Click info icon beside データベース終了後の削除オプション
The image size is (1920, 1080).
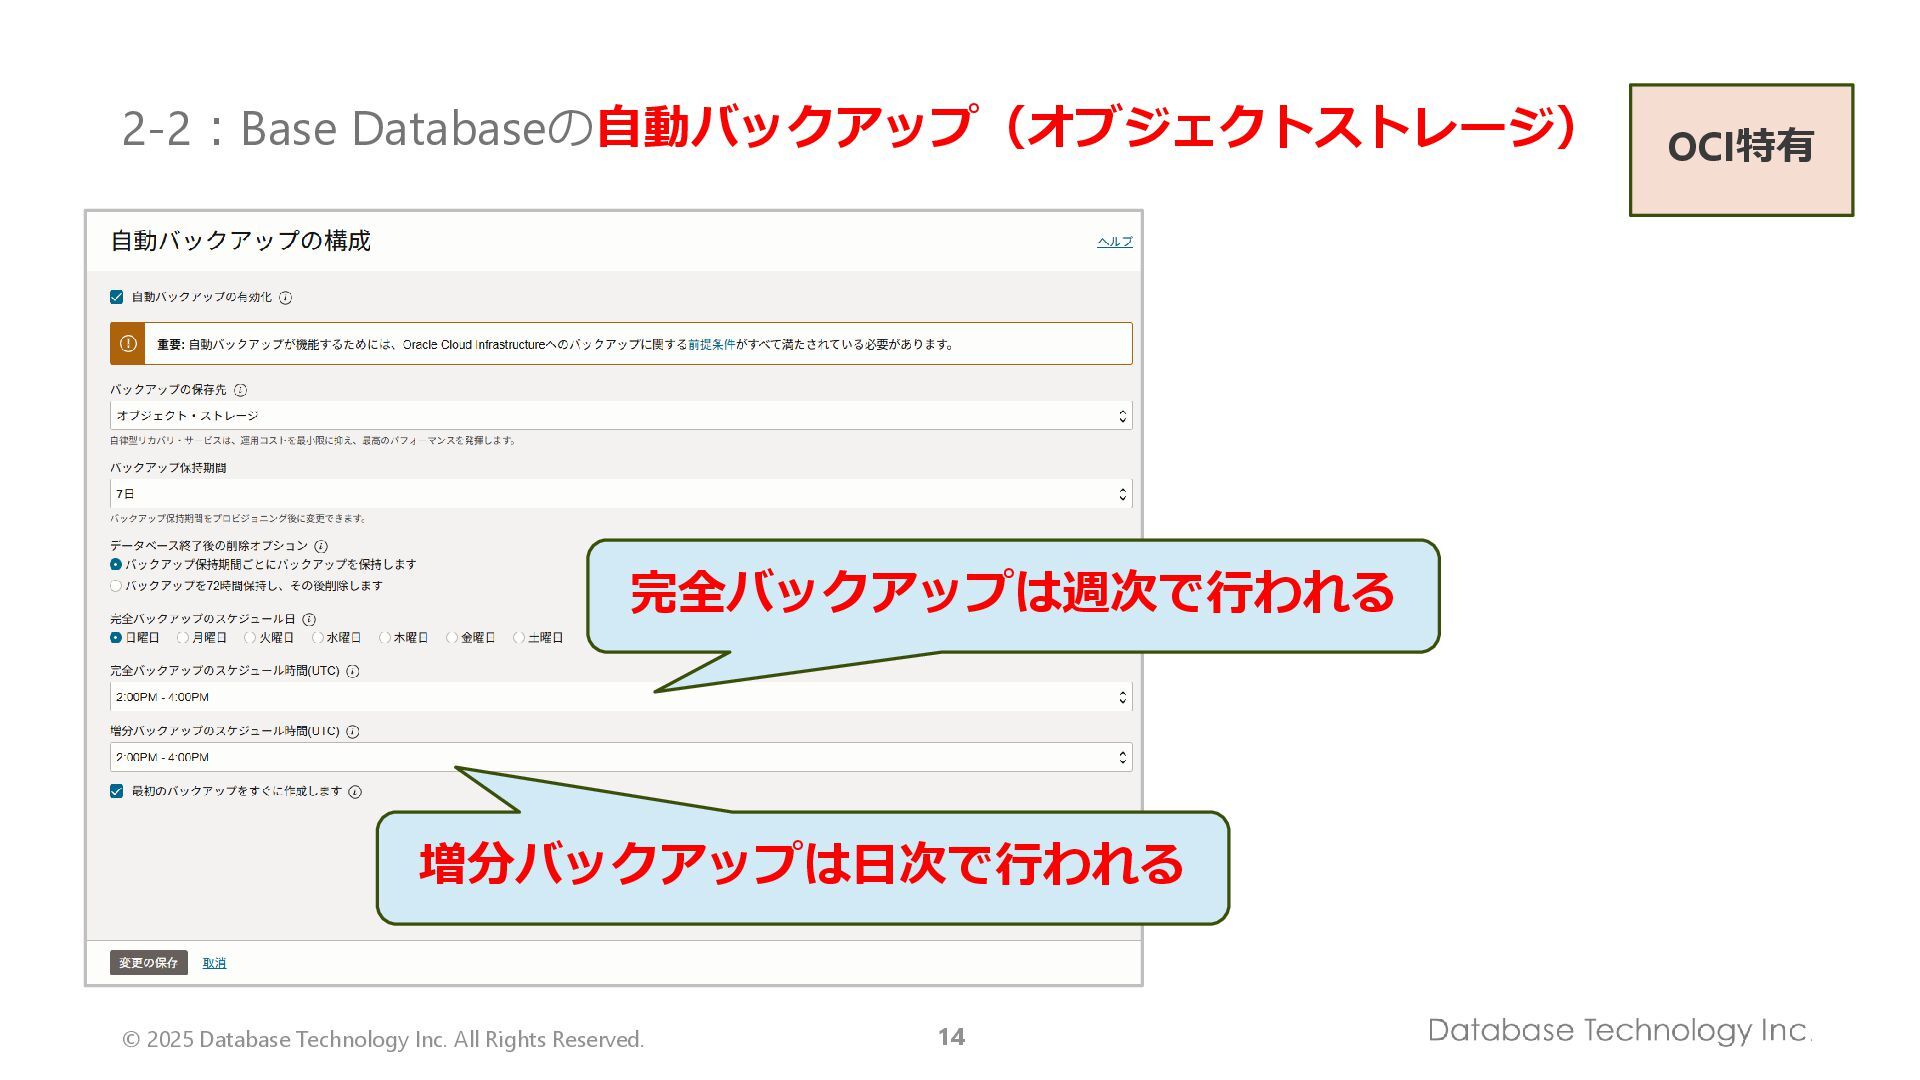coord(321,547)
